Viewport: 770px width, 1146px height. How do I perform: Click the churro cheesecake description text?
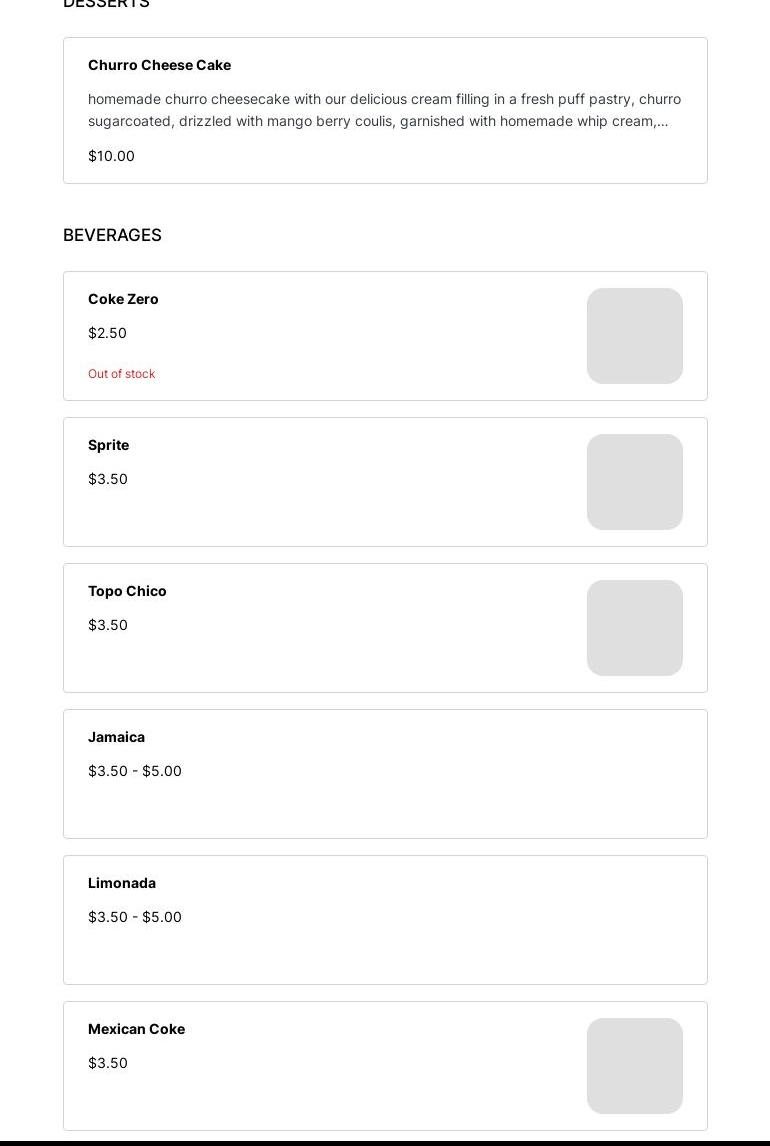click(x=384, y=110)
